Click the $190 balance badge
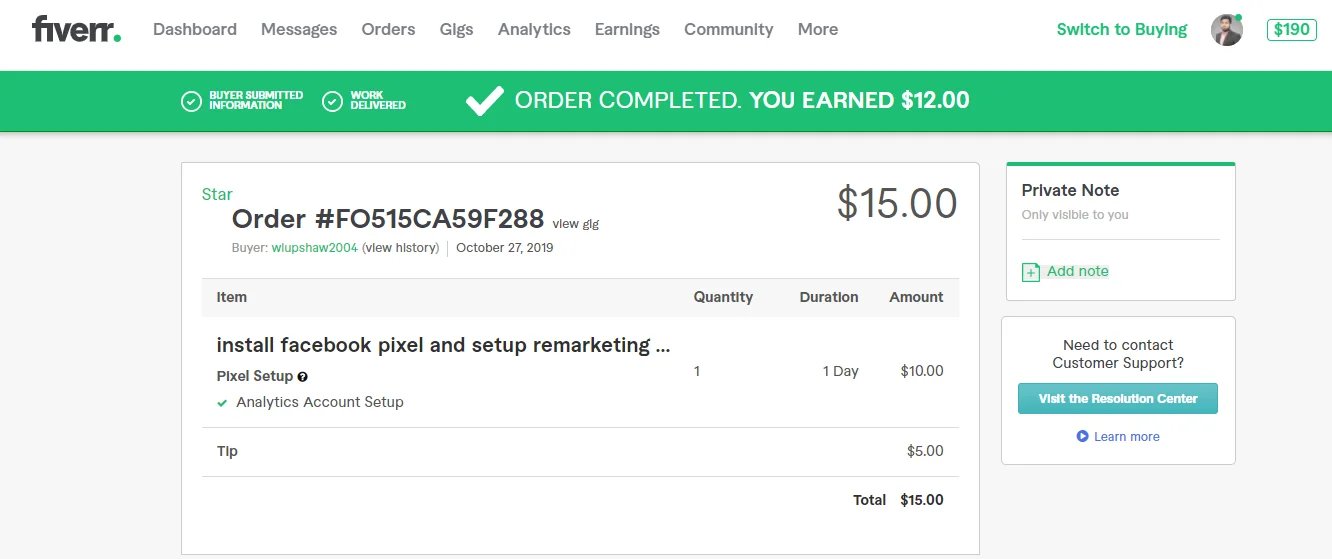 click(x=1291, y=29)
